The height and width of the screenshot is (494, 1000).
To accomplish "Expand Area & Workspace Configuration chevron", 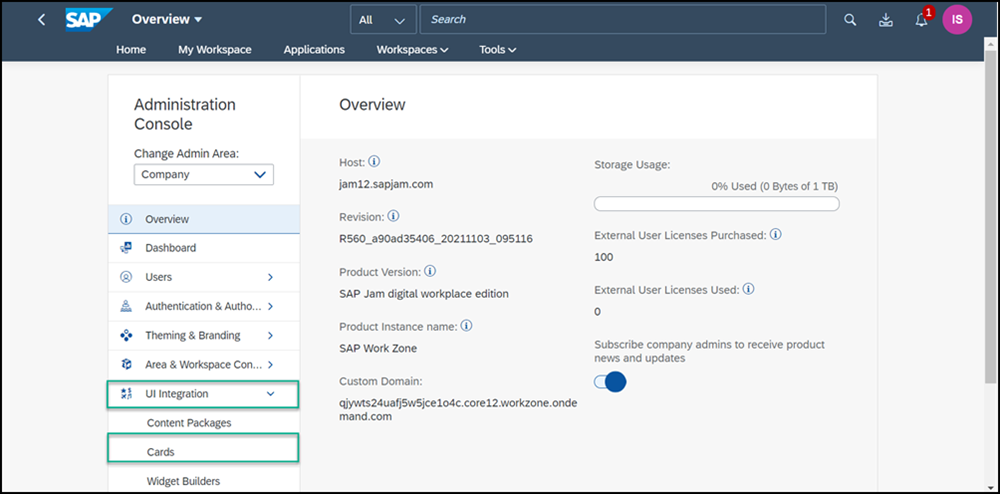I will (x=270, y=365).
